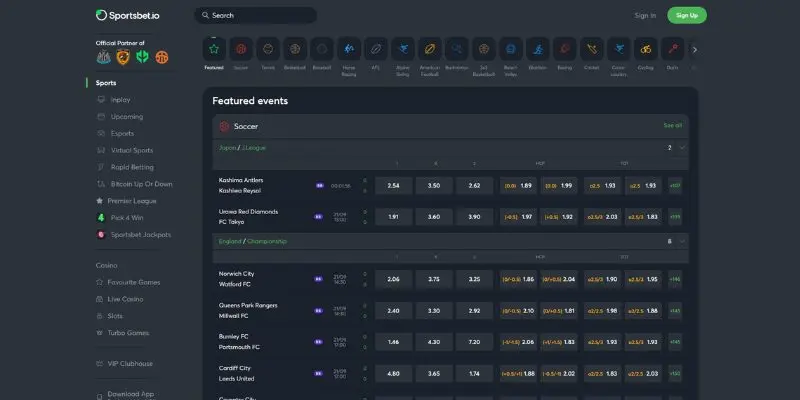This screenshot has width=800, height=400.
Task: Open the Beach Volley icon
Action: click(511, 49)
